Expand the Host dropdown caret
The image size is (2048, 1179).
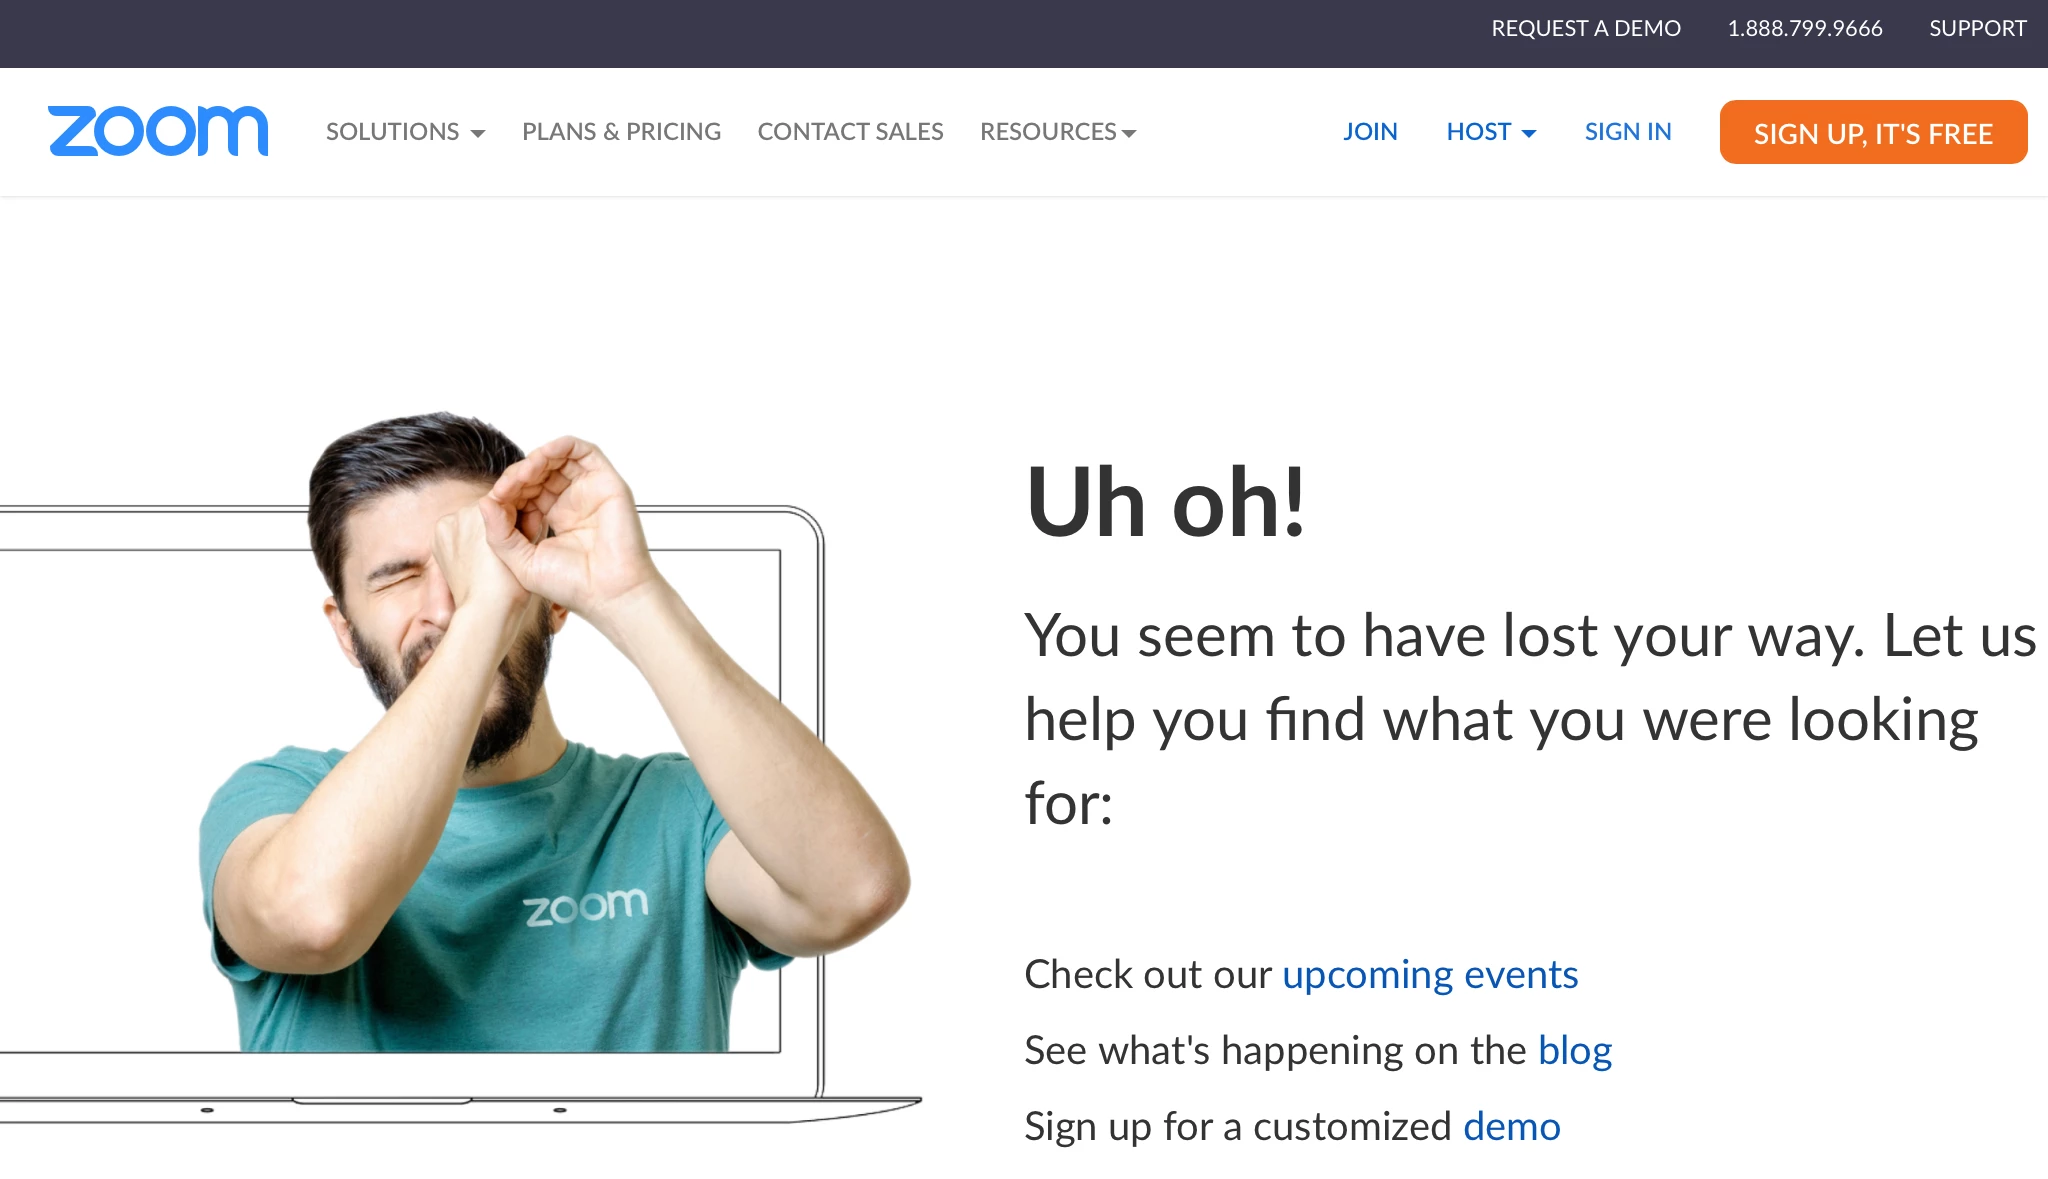click(x=1528, y=133)
